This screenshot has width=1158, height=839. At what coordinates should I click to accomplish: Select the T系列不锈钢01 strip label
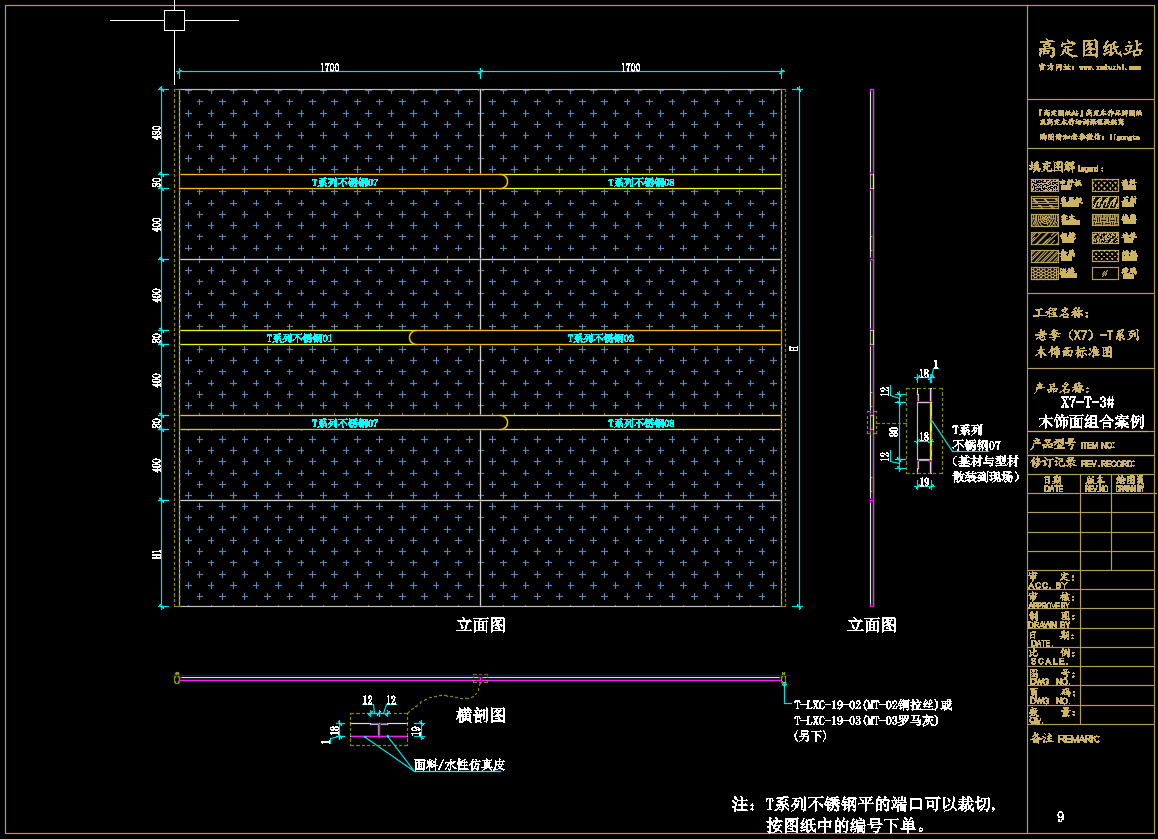click(300, 338)
